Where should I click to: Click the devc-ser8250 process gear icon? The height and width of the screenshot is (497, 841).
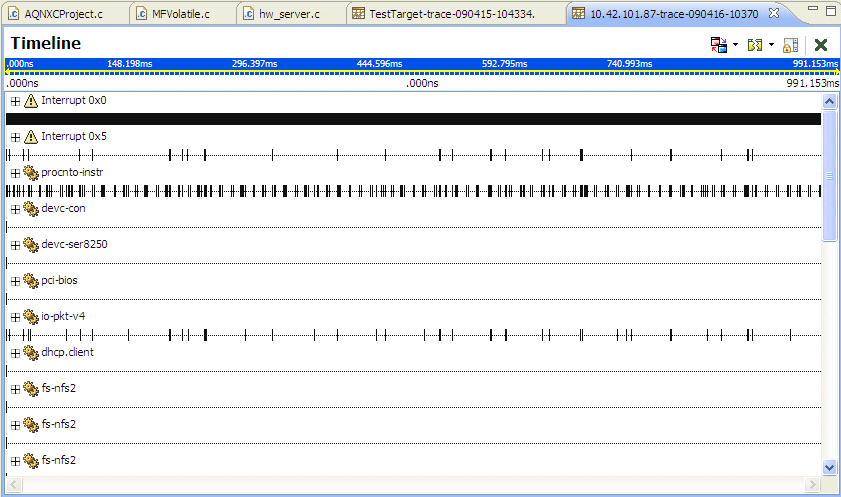coord(31,245)
